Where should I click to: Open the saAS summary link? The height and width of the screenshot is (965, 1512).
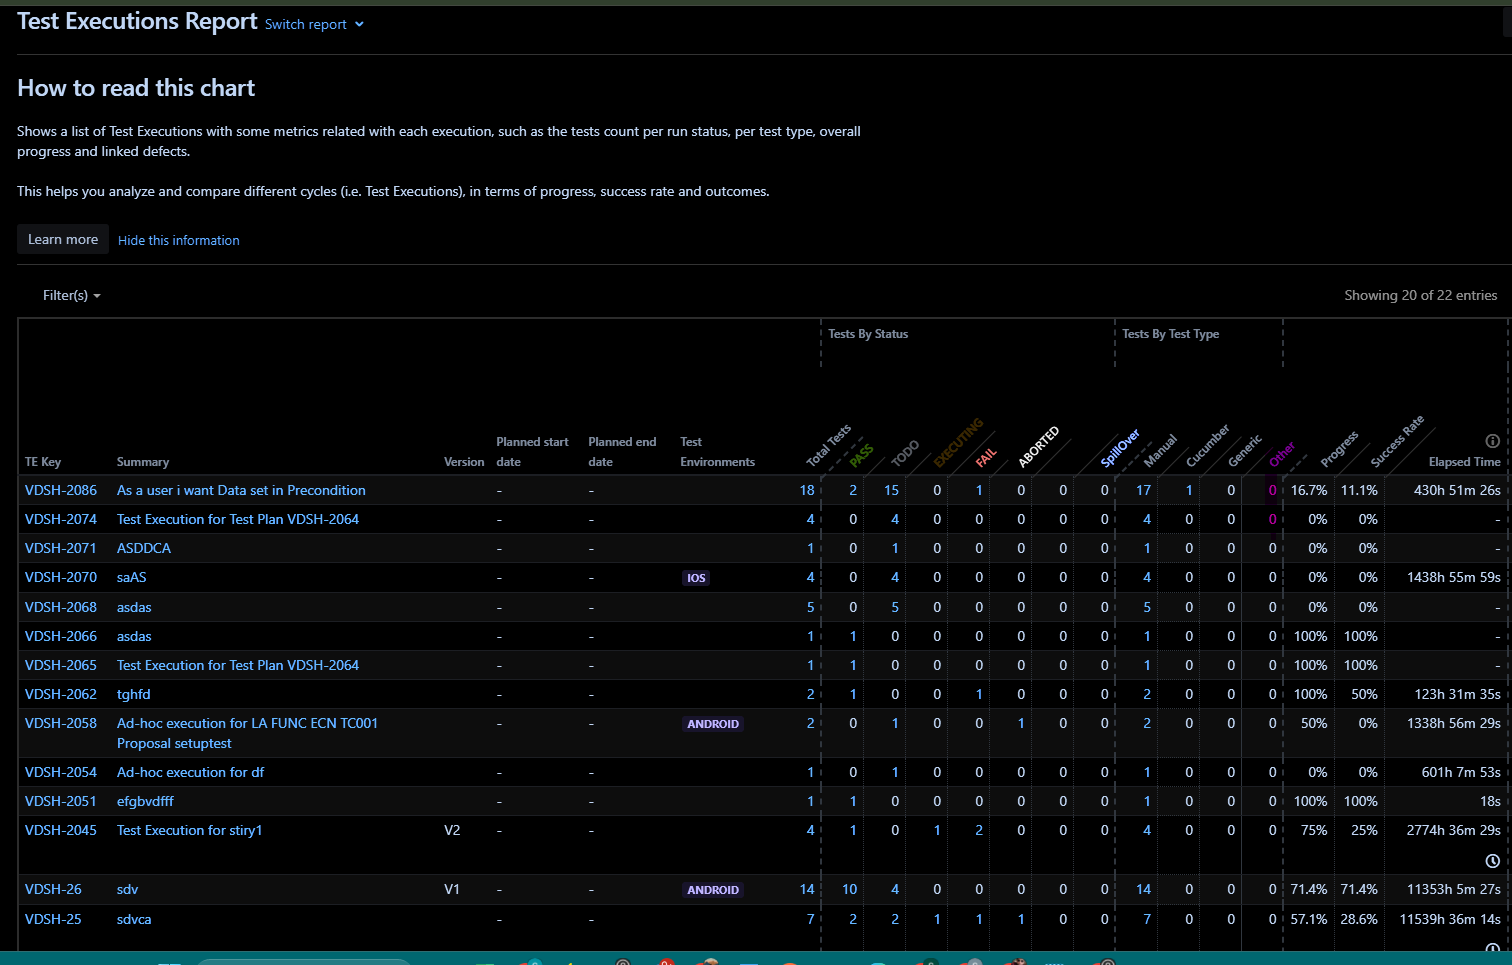[132, 577]
